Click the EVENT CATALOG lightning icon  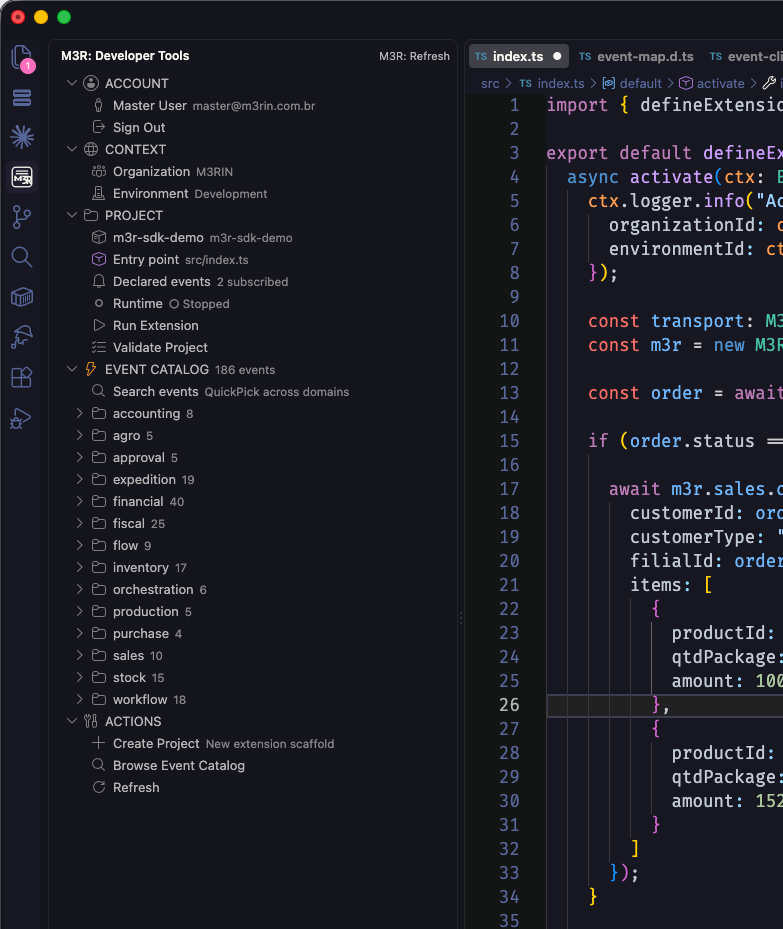click(91, 369)
